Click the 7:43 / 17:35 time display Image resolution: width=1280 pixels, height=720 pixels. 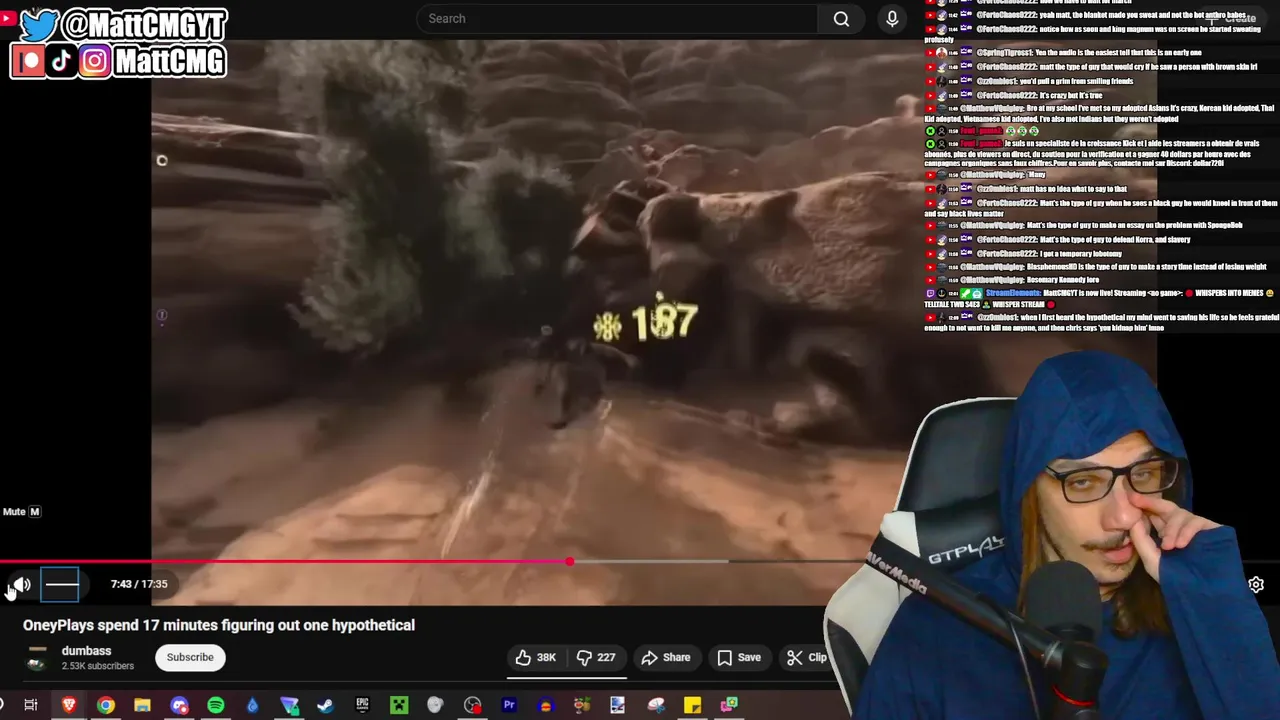click(x=139, y=584)
